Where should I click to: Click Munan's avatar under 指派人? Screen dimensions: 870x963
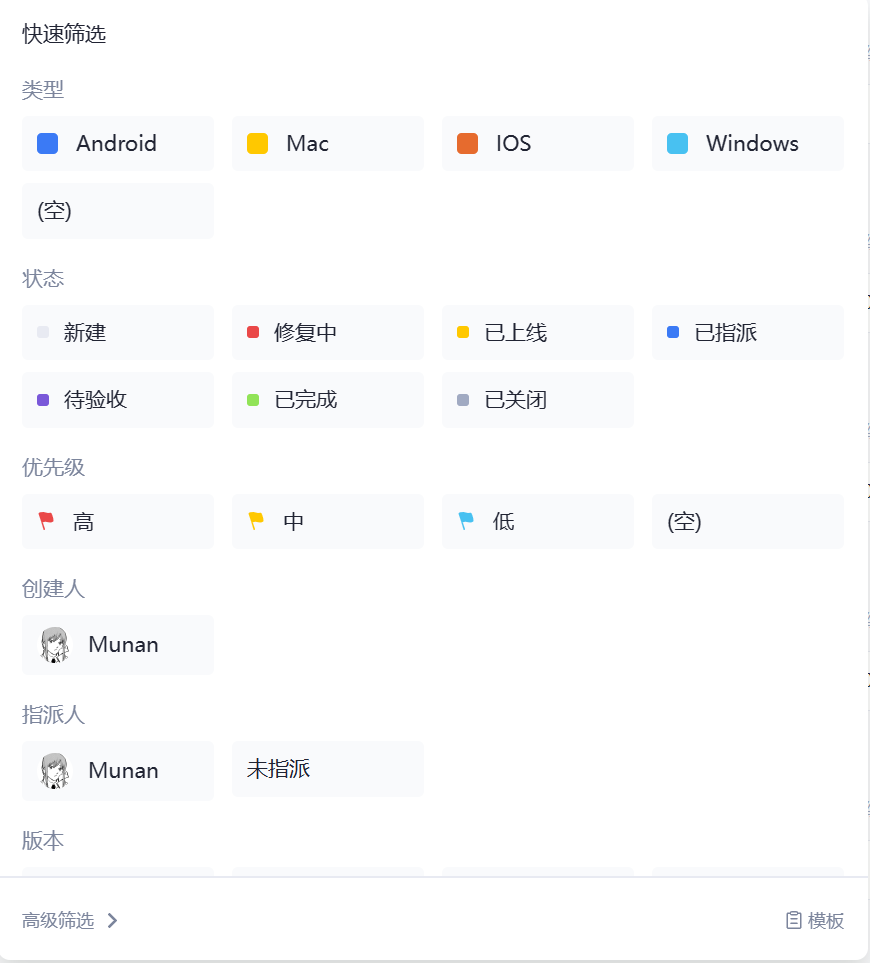coord(55,771)
